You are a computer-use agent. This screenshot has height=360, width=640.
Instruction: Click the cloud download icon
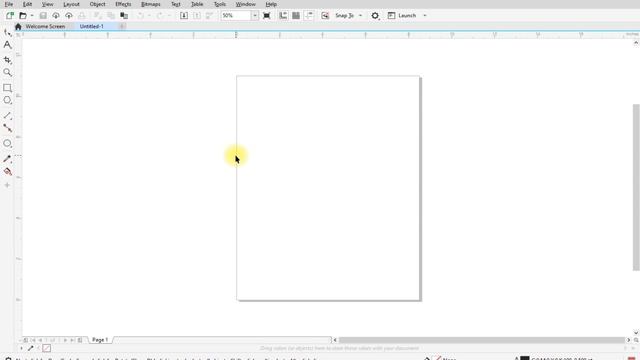pos(56,16)
